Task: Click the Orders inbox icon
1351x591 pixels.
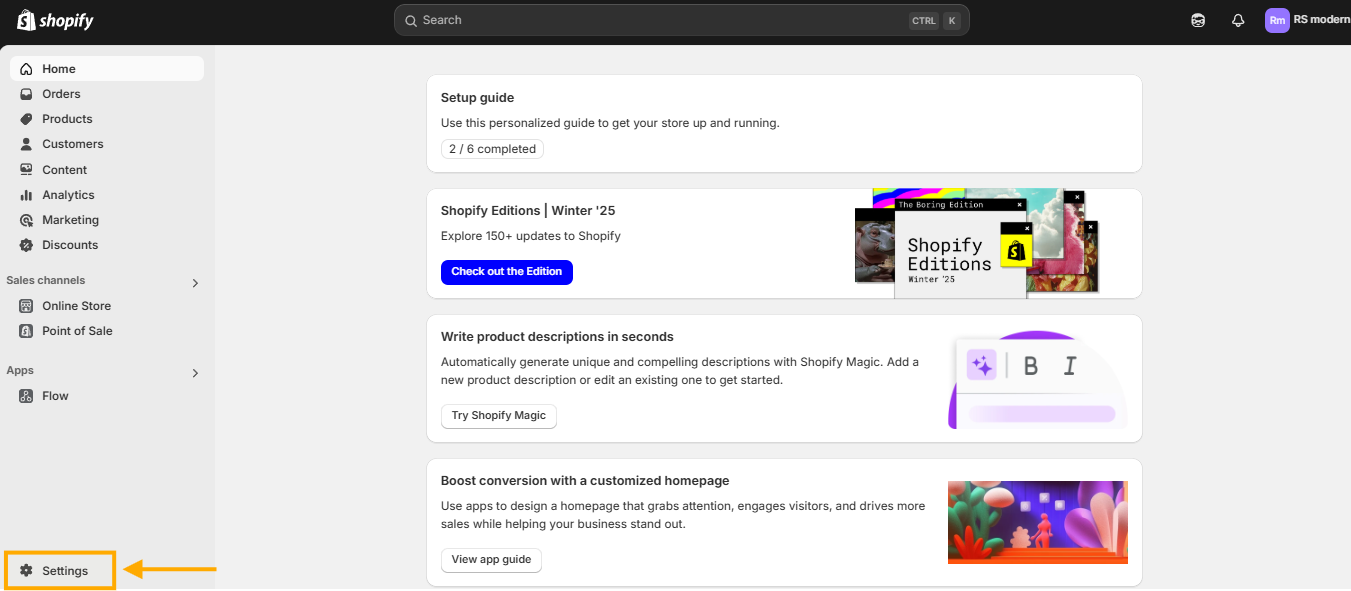Action: click(x=26, y=94)
